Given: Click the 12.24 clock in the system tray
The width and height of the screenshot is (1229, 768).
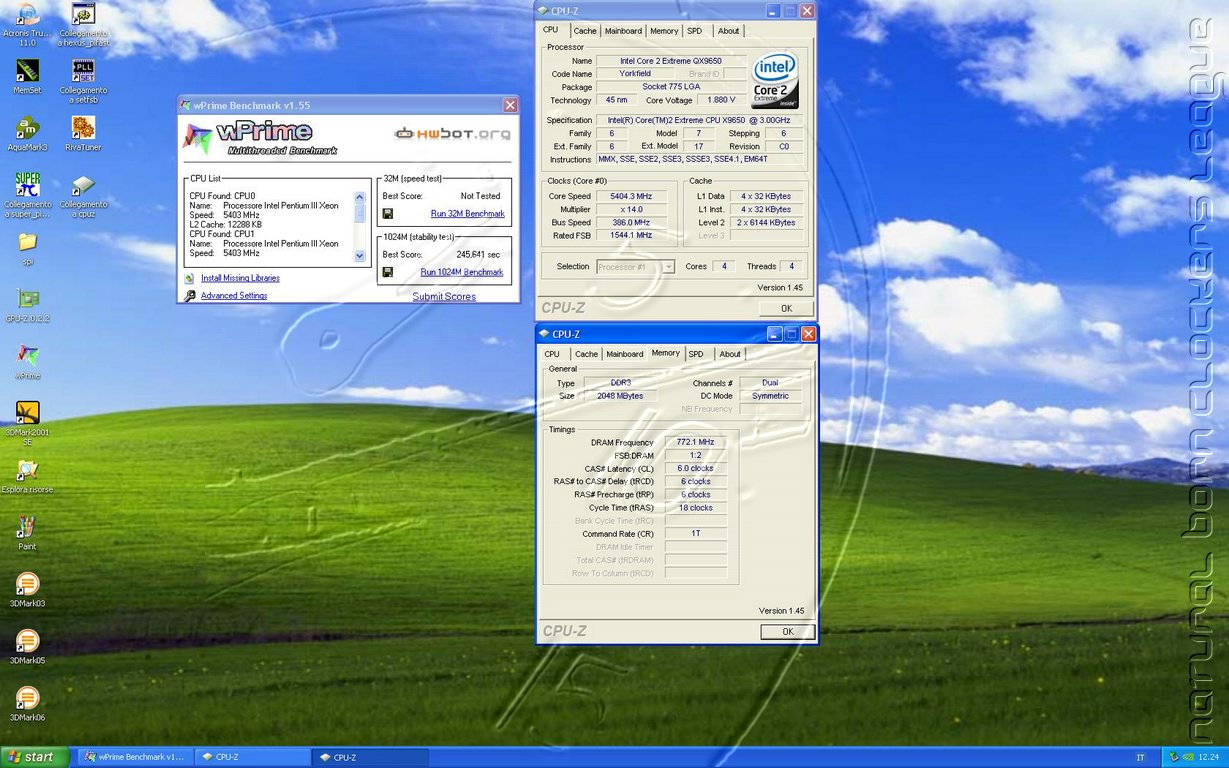Looking at the screenshot, I should [1208, 757].
